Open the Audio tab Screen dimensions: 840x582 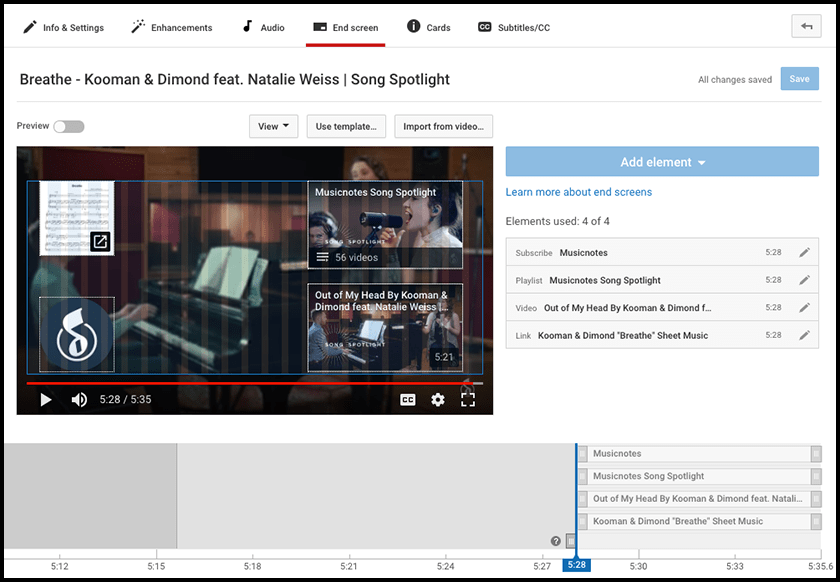pyautogui.click(x=263, y=27)
